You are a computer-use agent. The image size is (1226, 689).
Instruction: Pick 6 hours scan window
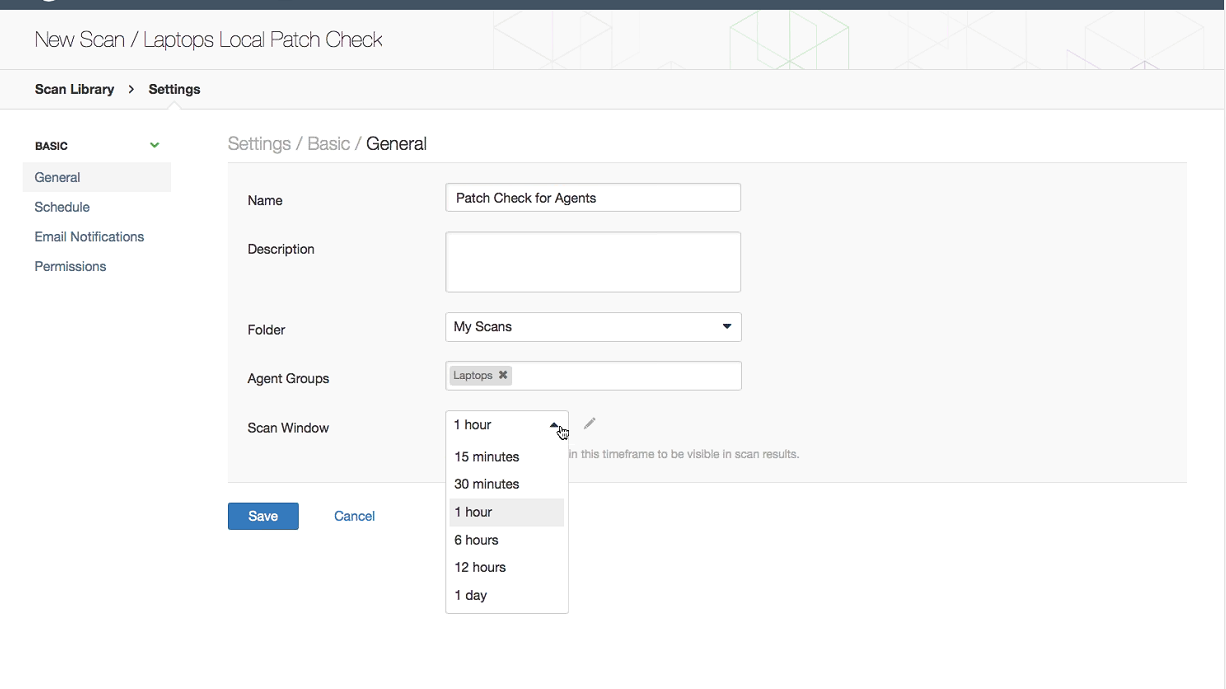pyautogui.click(x=477, y=540)
